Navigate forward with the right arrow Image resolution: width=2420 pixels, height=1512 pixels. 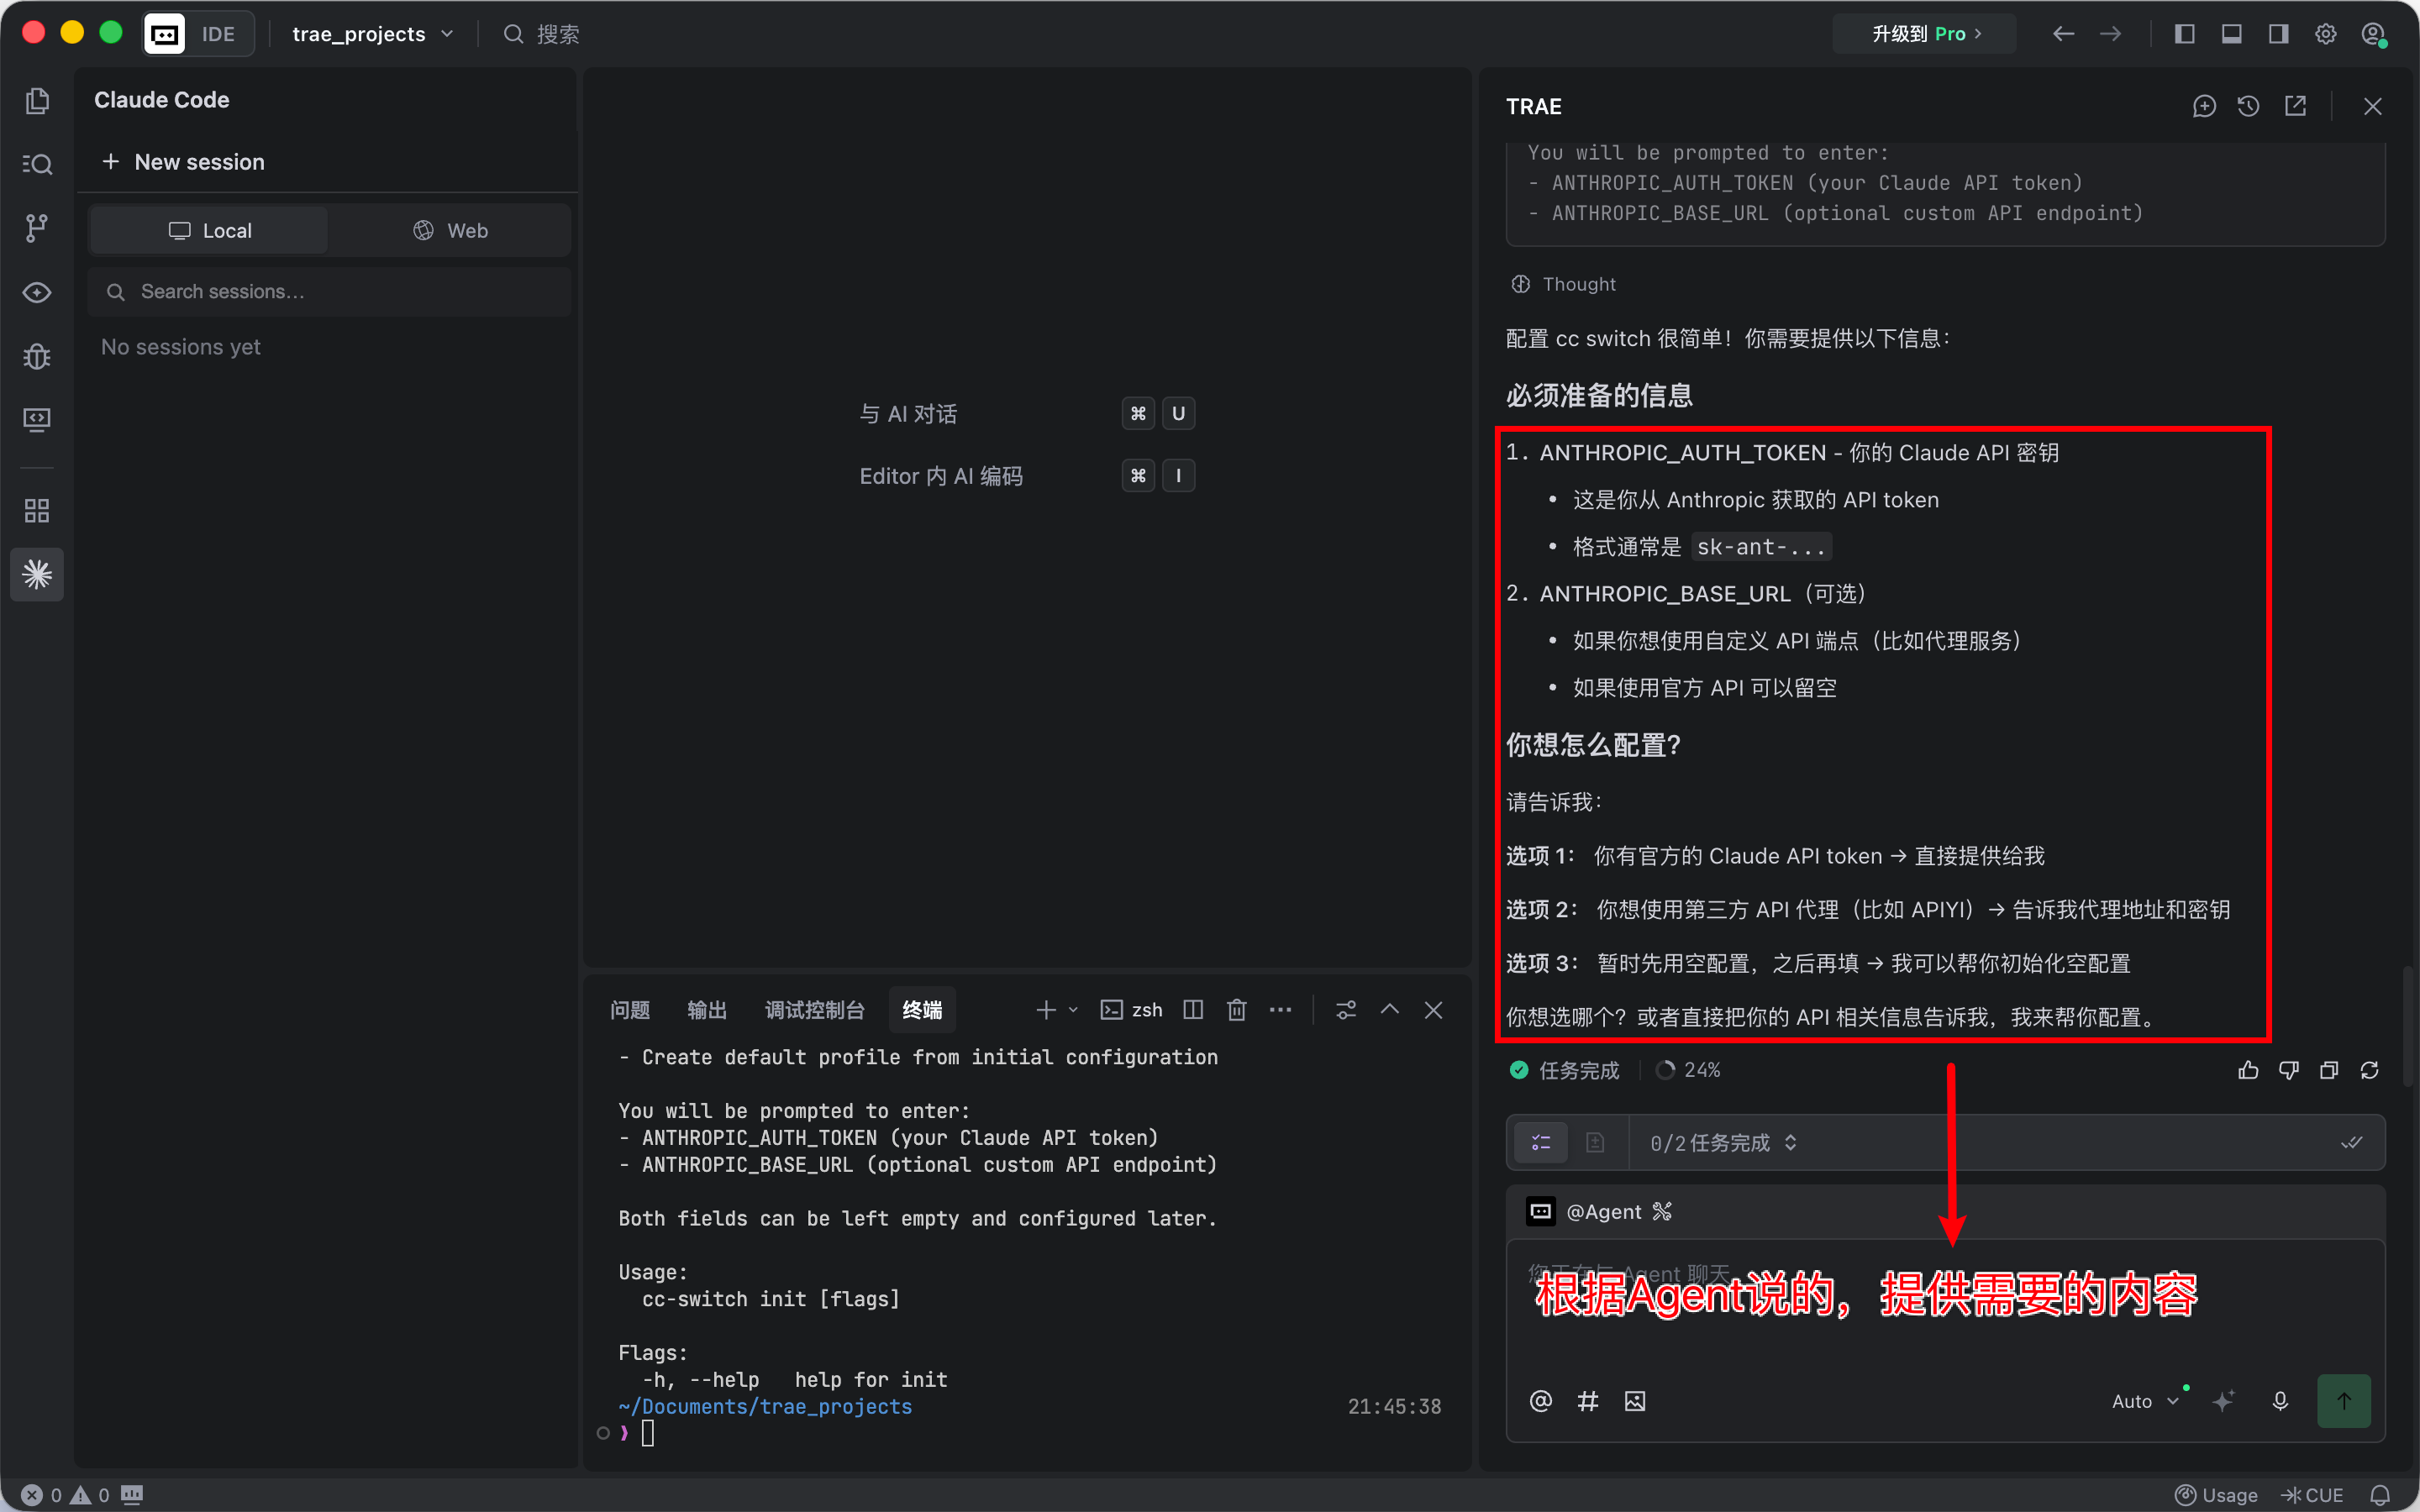tap(2110, 34)
